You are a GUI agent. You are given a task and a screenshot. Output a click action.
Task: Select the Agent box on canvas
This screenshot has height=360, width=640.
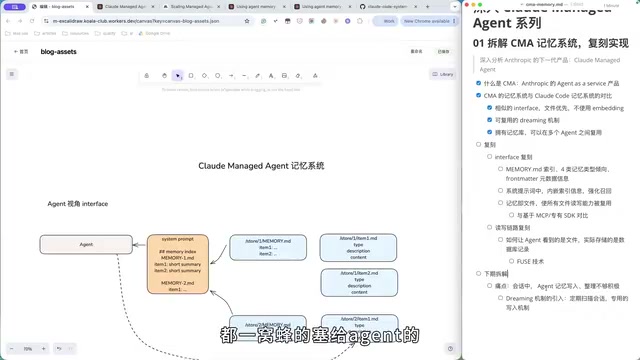click(x=86, y=244)
